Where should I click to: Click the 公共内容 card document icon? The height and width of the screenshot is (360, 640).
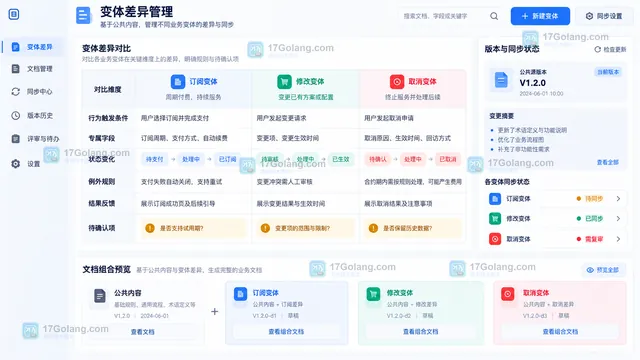pos(100,296)
